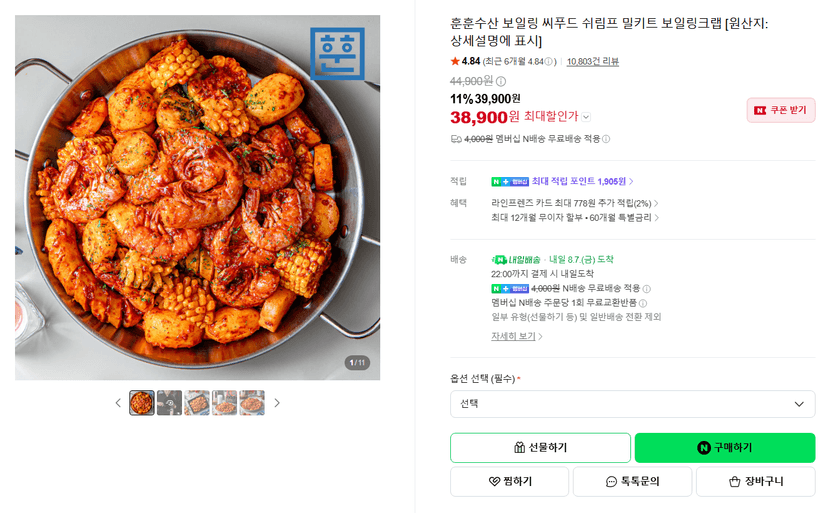This screenshot has width=828, height=513.
Task: Select the second product thumbnail image
Action: [x=170, y=403]
